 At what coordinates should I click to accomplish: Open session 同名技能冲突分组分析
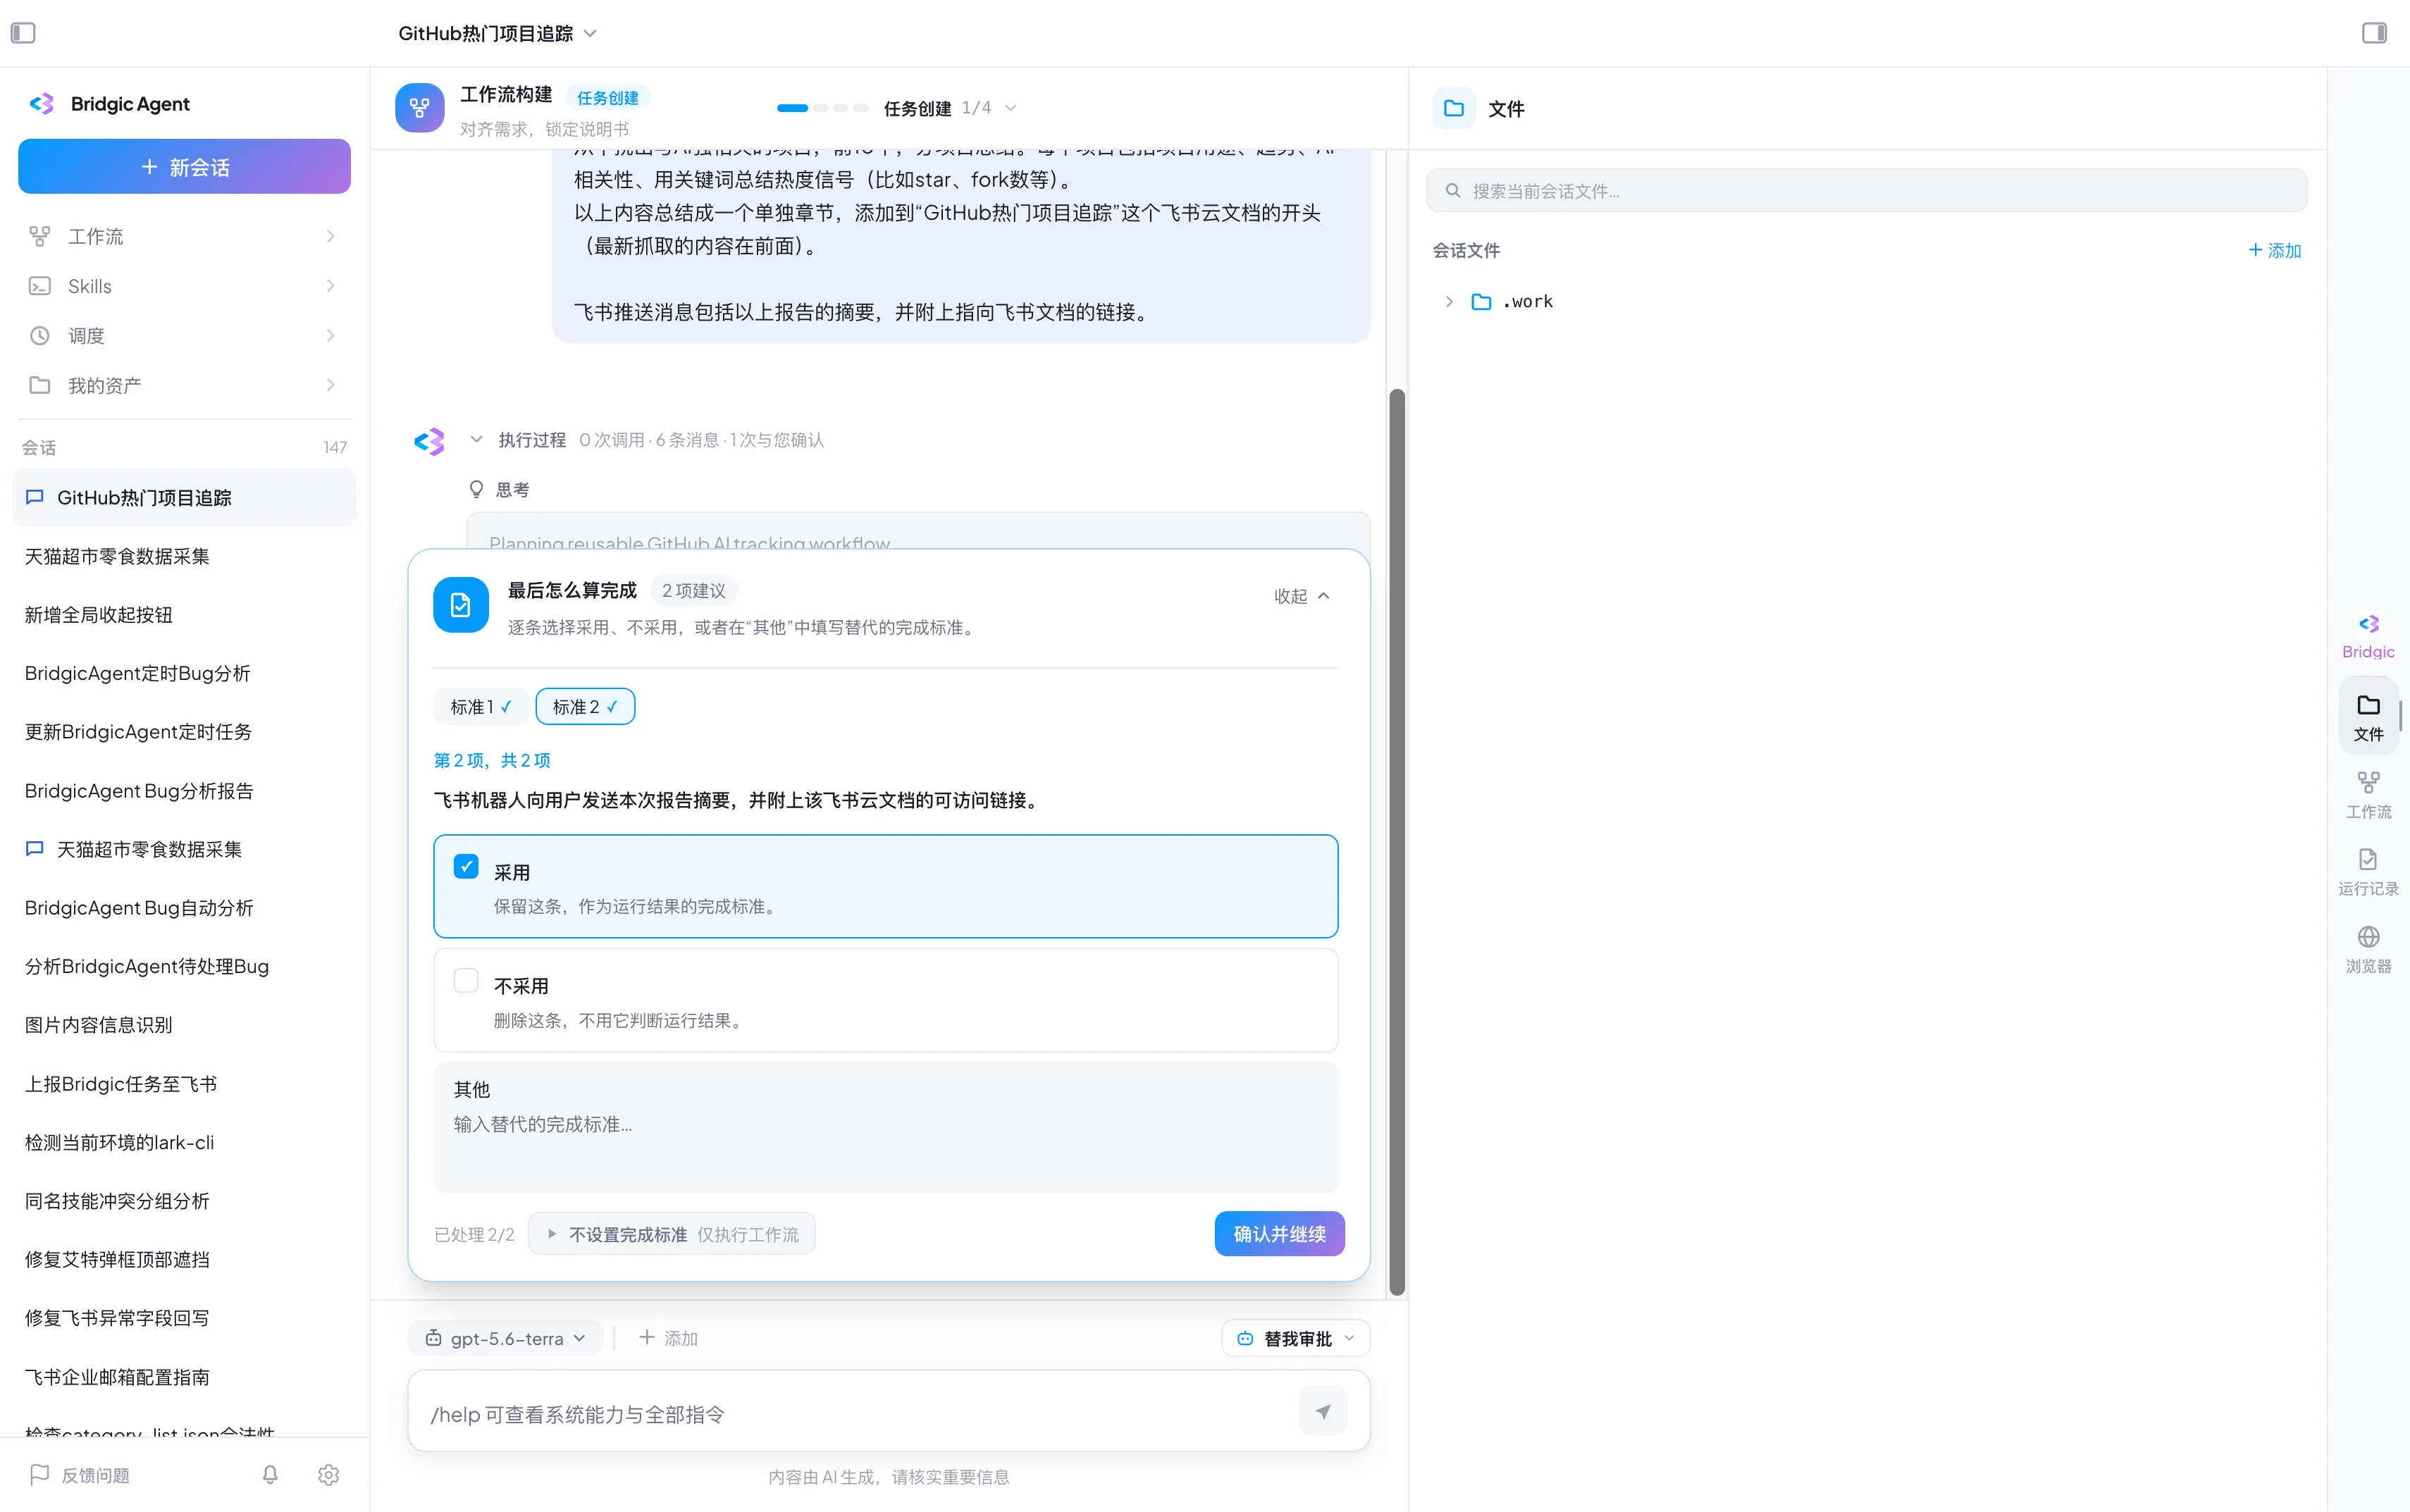click(x=184, y=1201)
